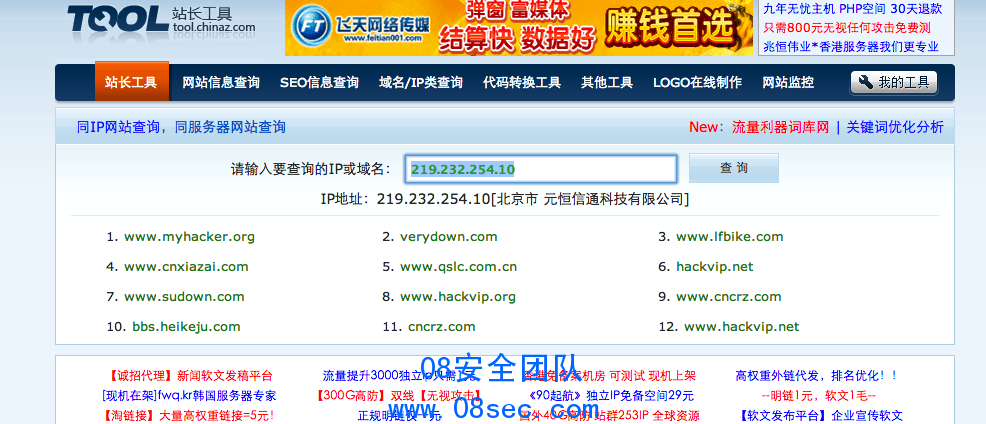Open the 流量利器词库网 link
The height and width of the screenshot is (424, 986).
point(780,127)
